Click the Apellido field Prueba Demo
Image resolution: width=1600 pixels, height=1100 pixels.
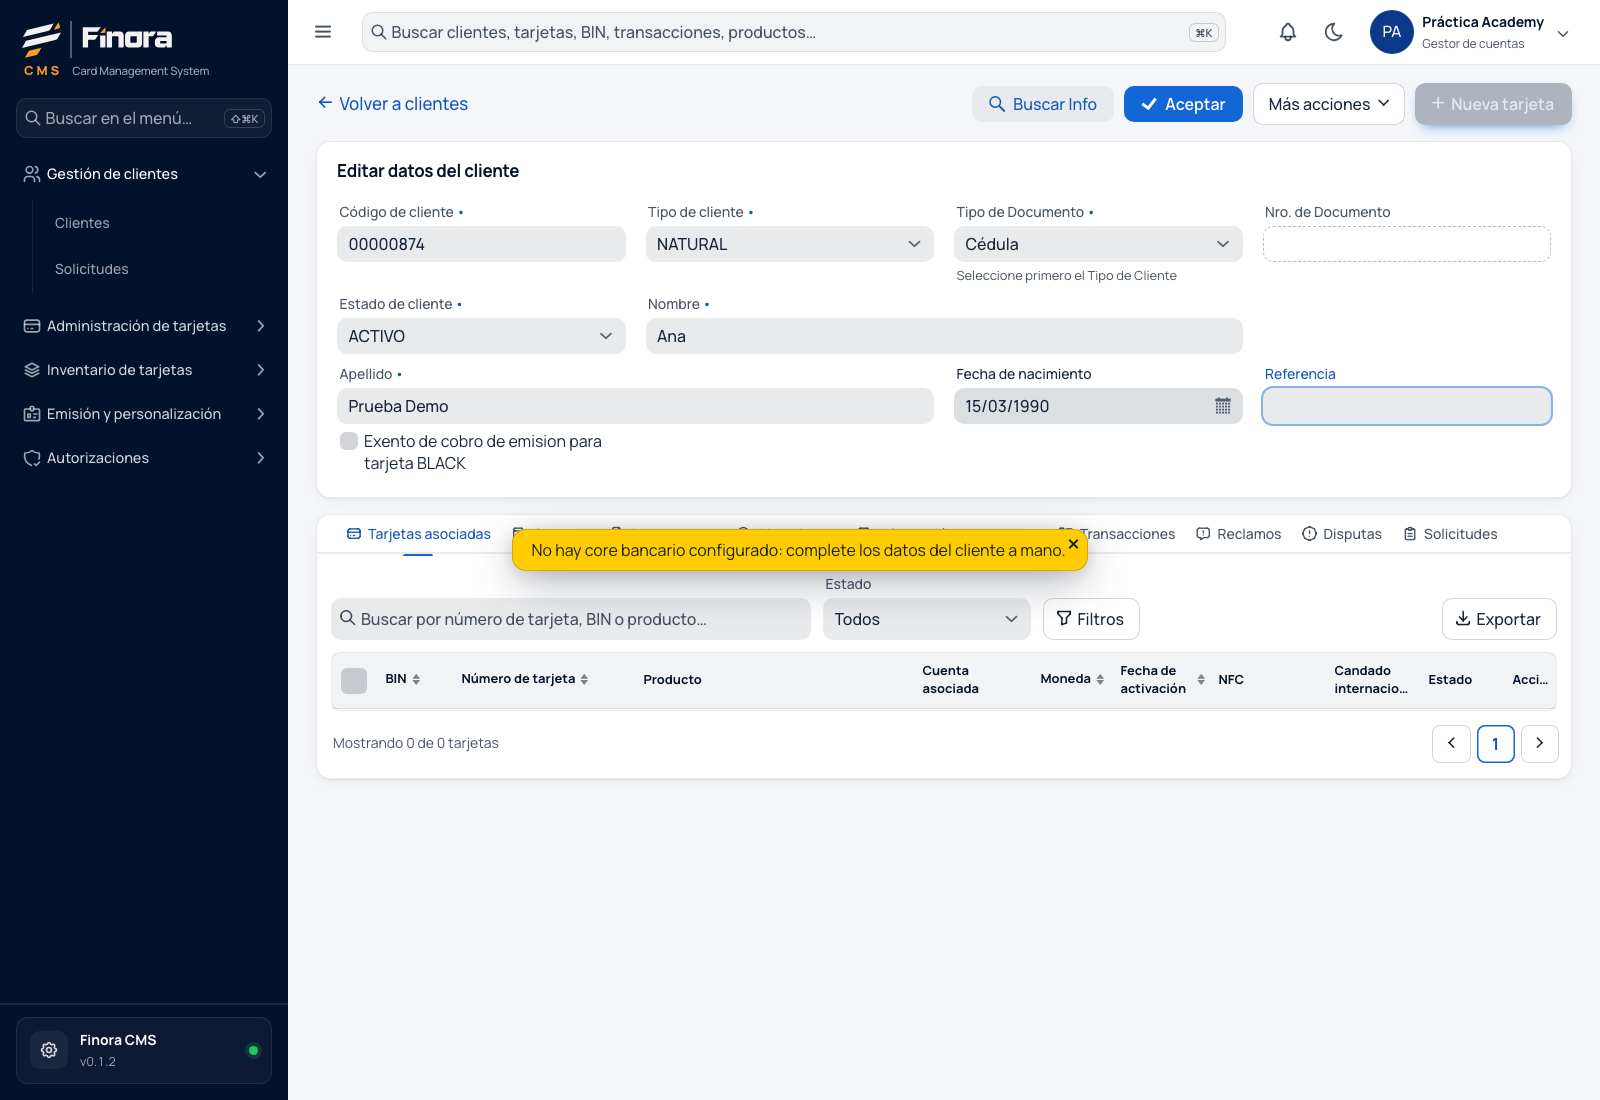[x=635, y=406]
